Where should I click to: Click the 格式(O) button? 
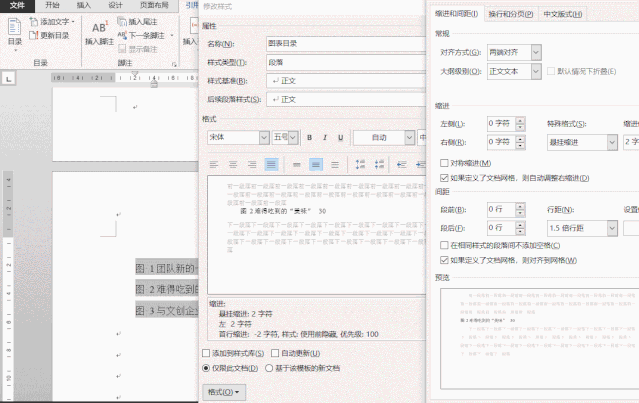pos(223,391)
